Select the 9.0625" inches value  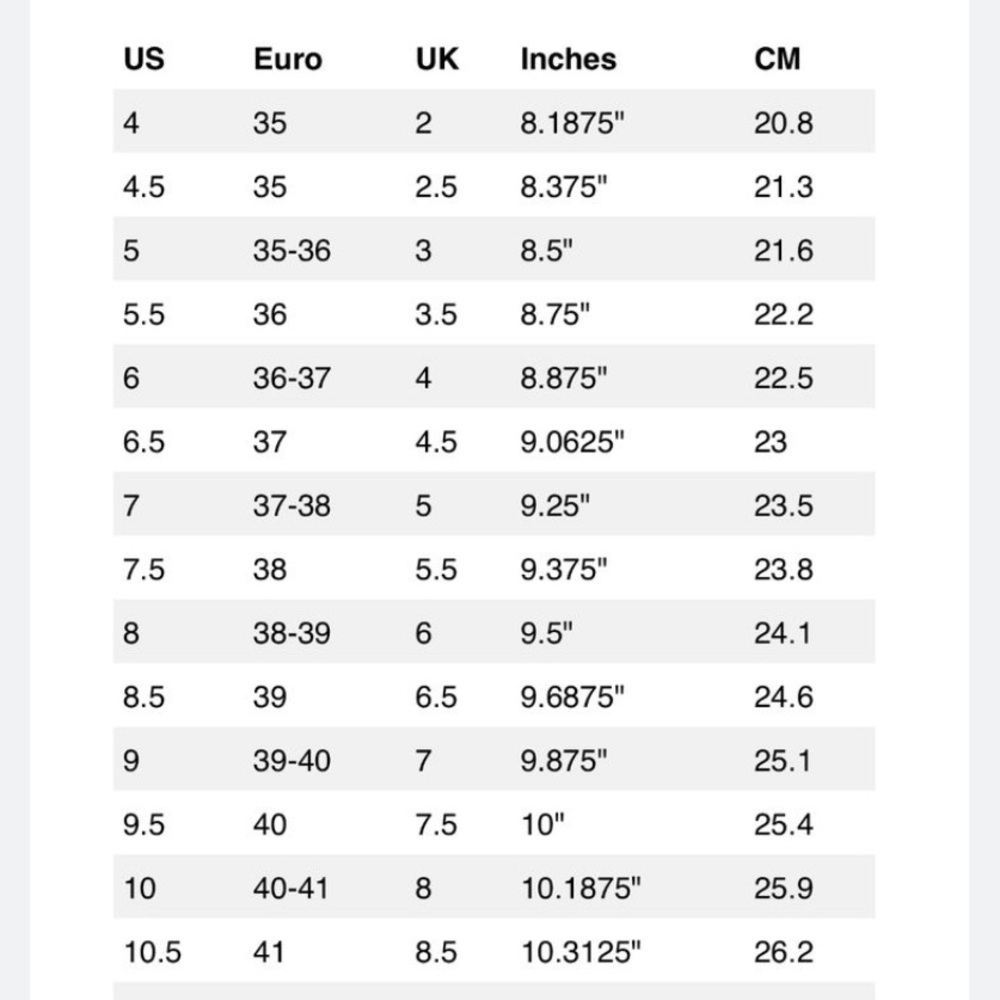pyautogui.click(x=572, y=441)
